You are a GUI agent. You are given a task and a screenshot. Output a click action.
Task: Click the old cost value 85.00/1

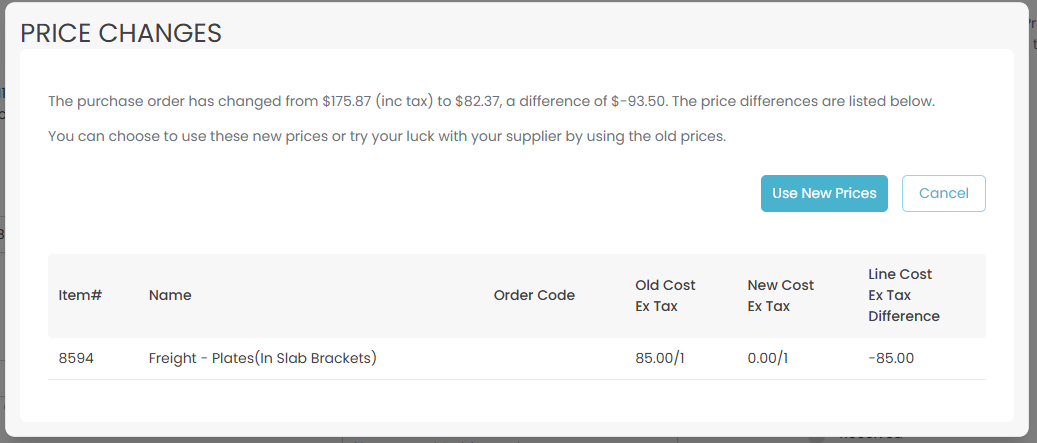tap(661, 358)
